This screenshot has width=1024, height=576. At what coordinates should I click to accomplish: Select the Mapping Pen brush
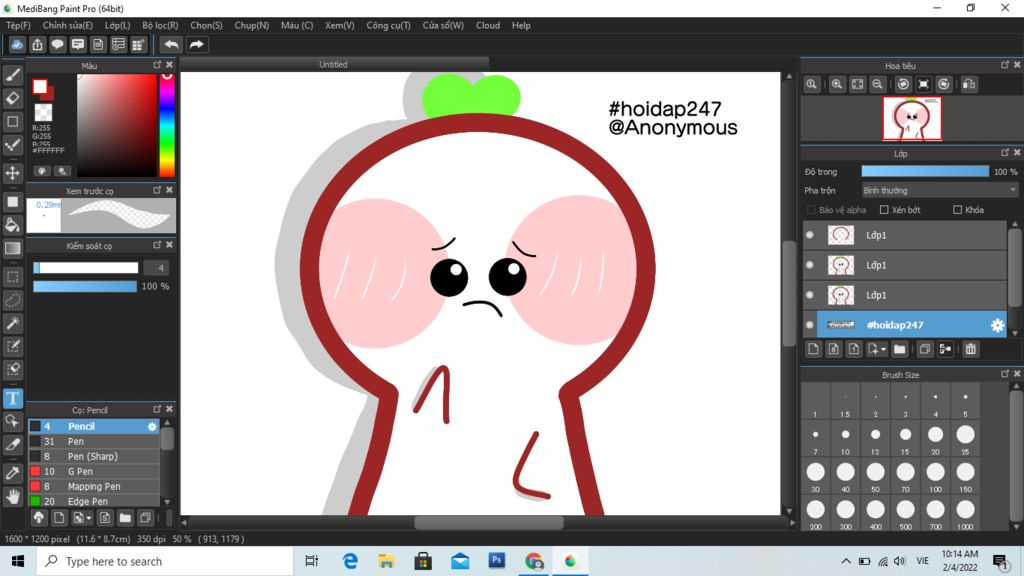click(x=94, y=487)
